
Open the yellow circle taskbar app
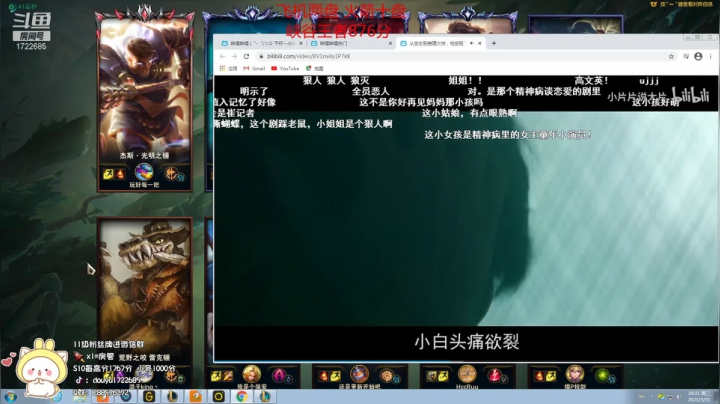click(x=219, y=396)
